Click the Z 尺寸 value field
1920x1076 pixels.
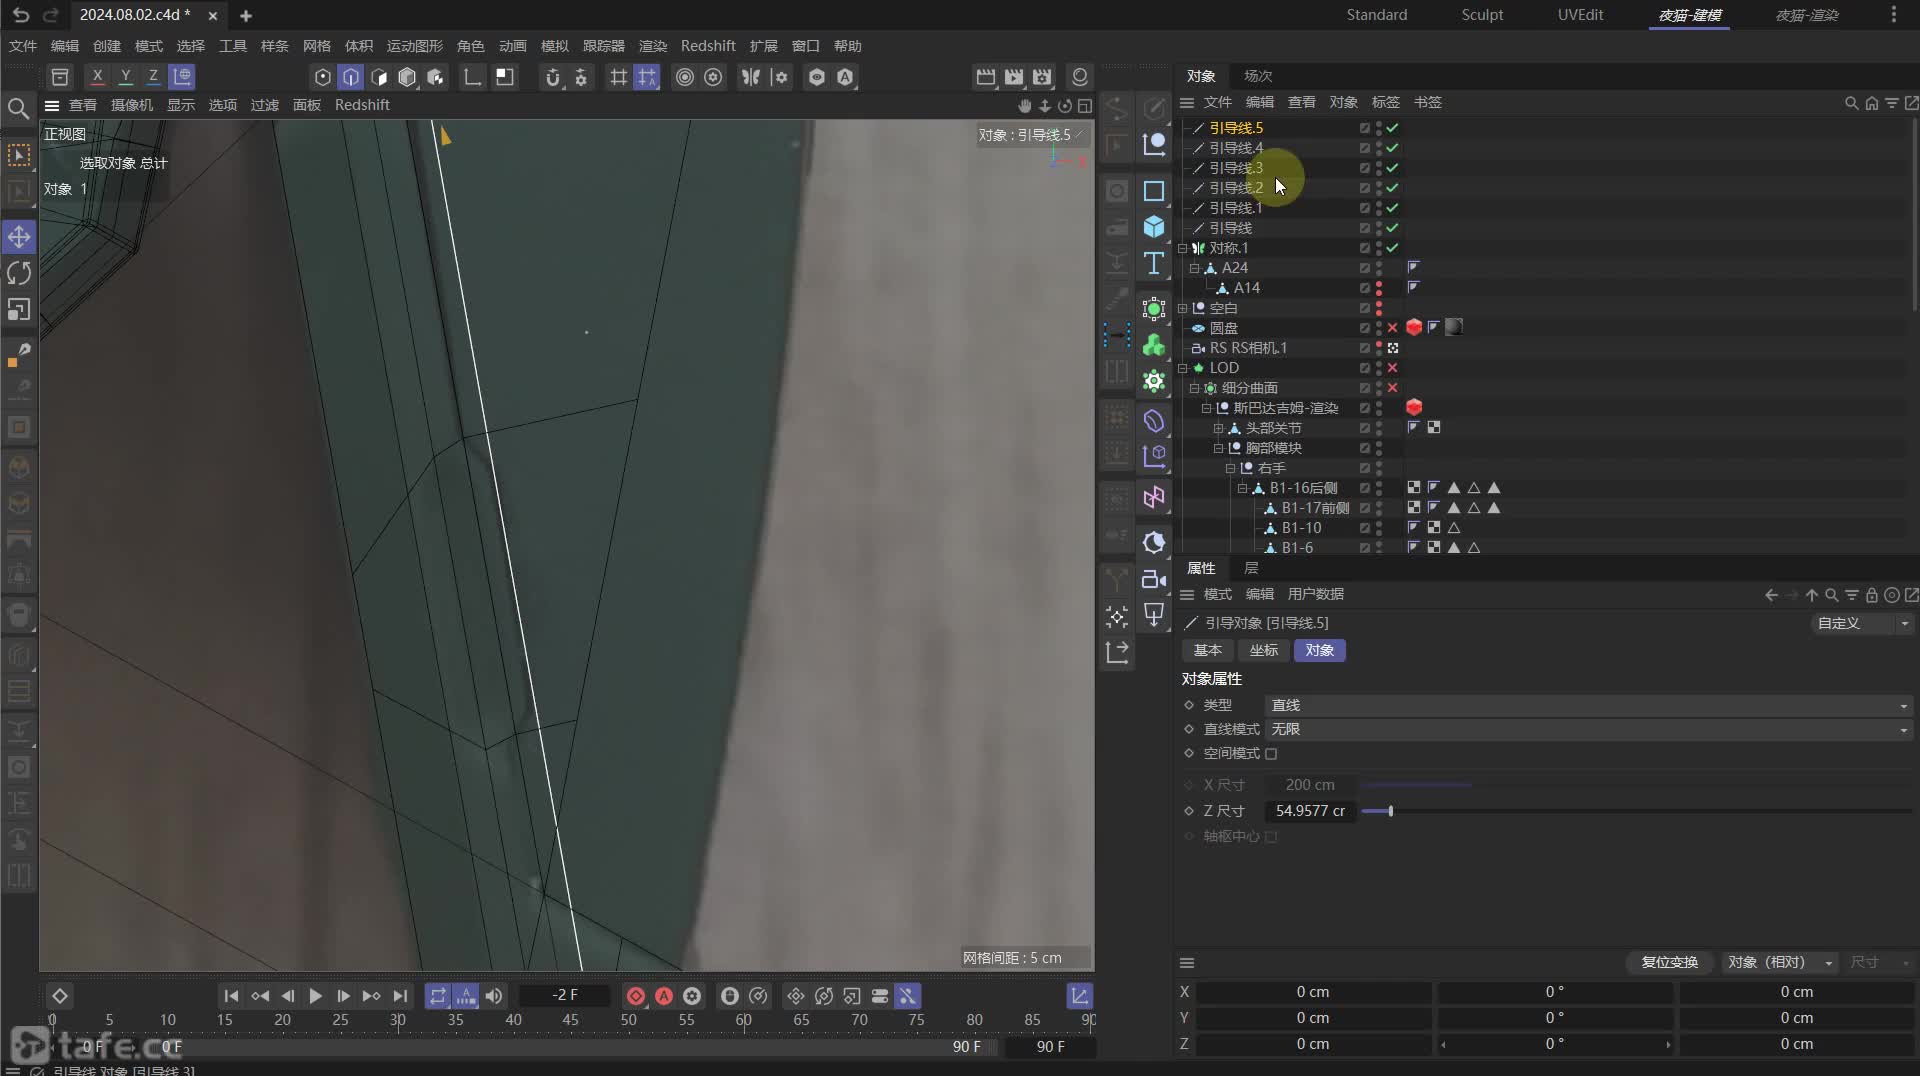pyautogui.click(x=1310, y=811)
